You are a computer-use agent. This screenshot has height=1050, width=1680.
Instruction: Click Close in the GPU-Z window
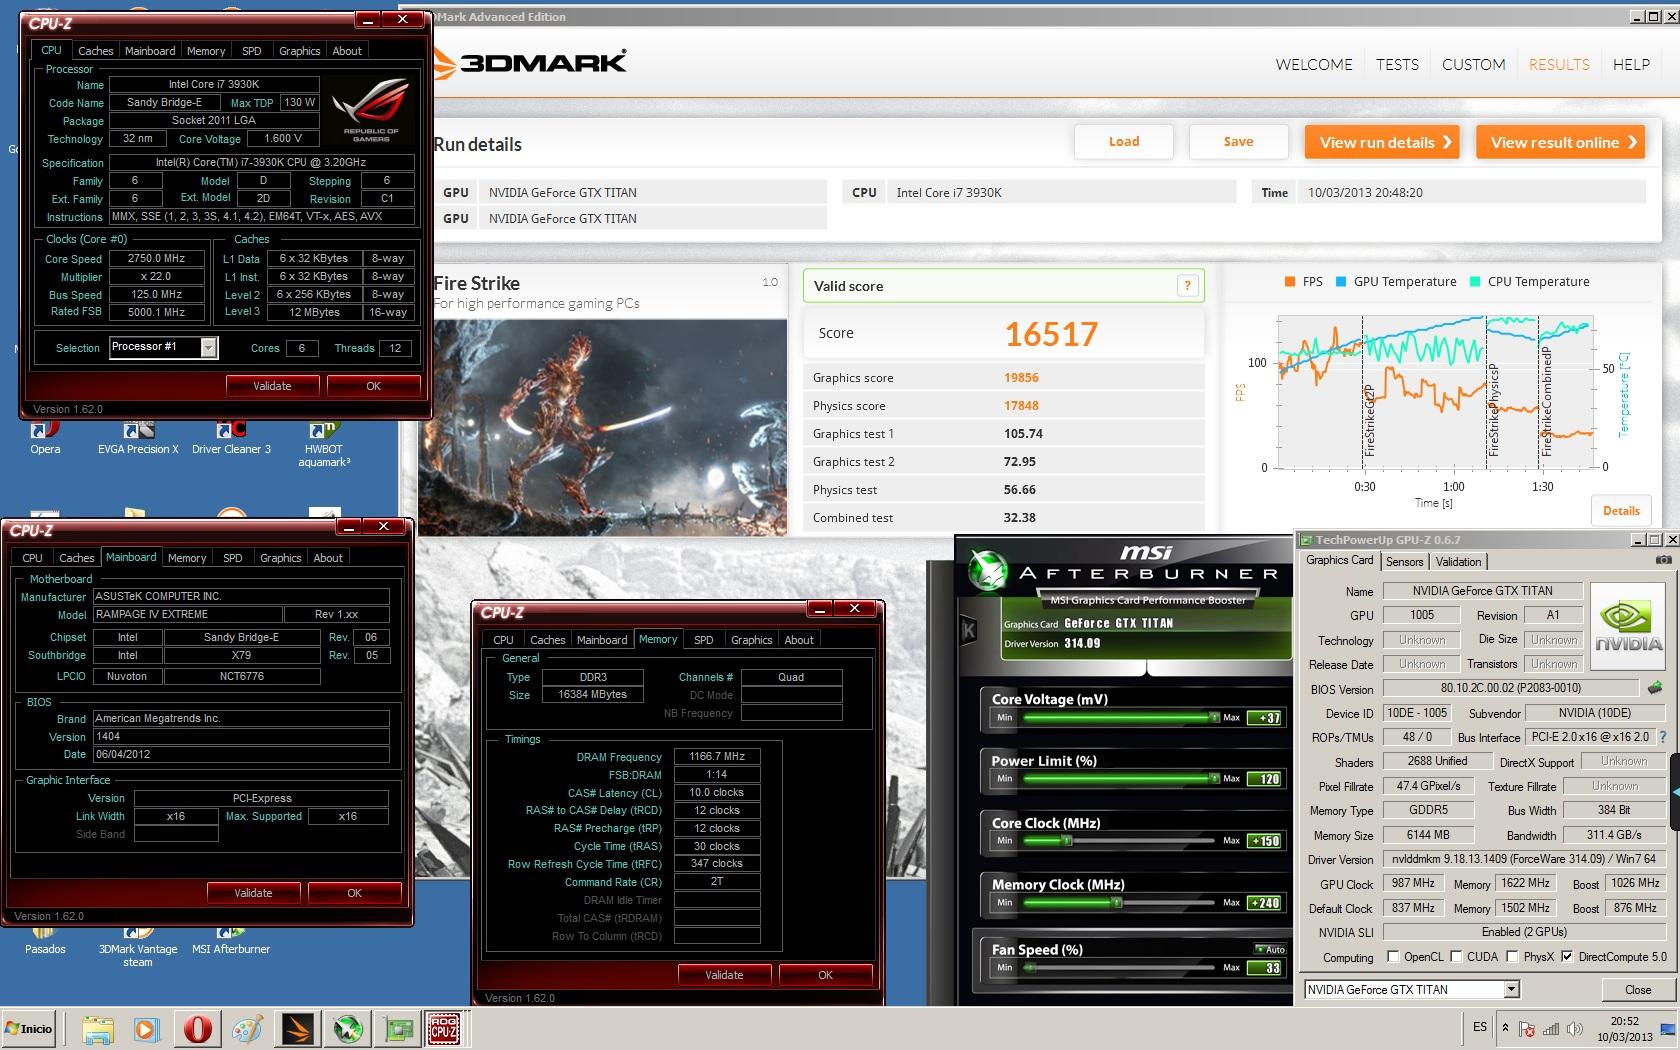1638,989
